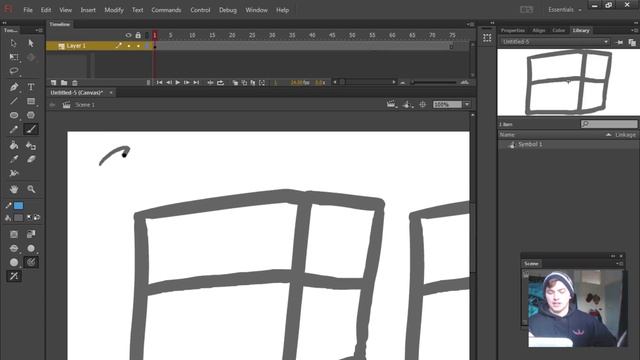Lock all layers padlock icon
This screenshot has height=360, width=640.
click(138, 36)
